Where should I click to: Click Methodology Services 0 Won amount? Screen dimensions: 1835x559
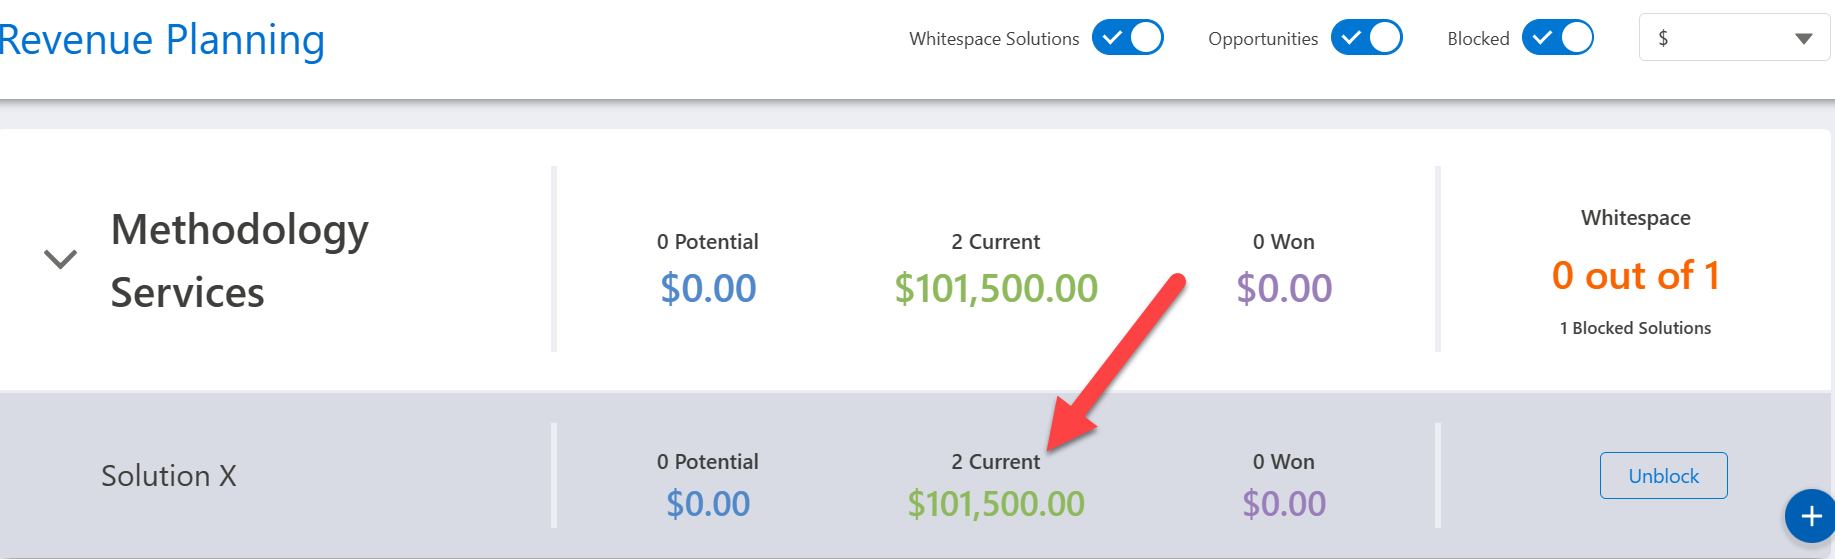[x=1284, y=288]
